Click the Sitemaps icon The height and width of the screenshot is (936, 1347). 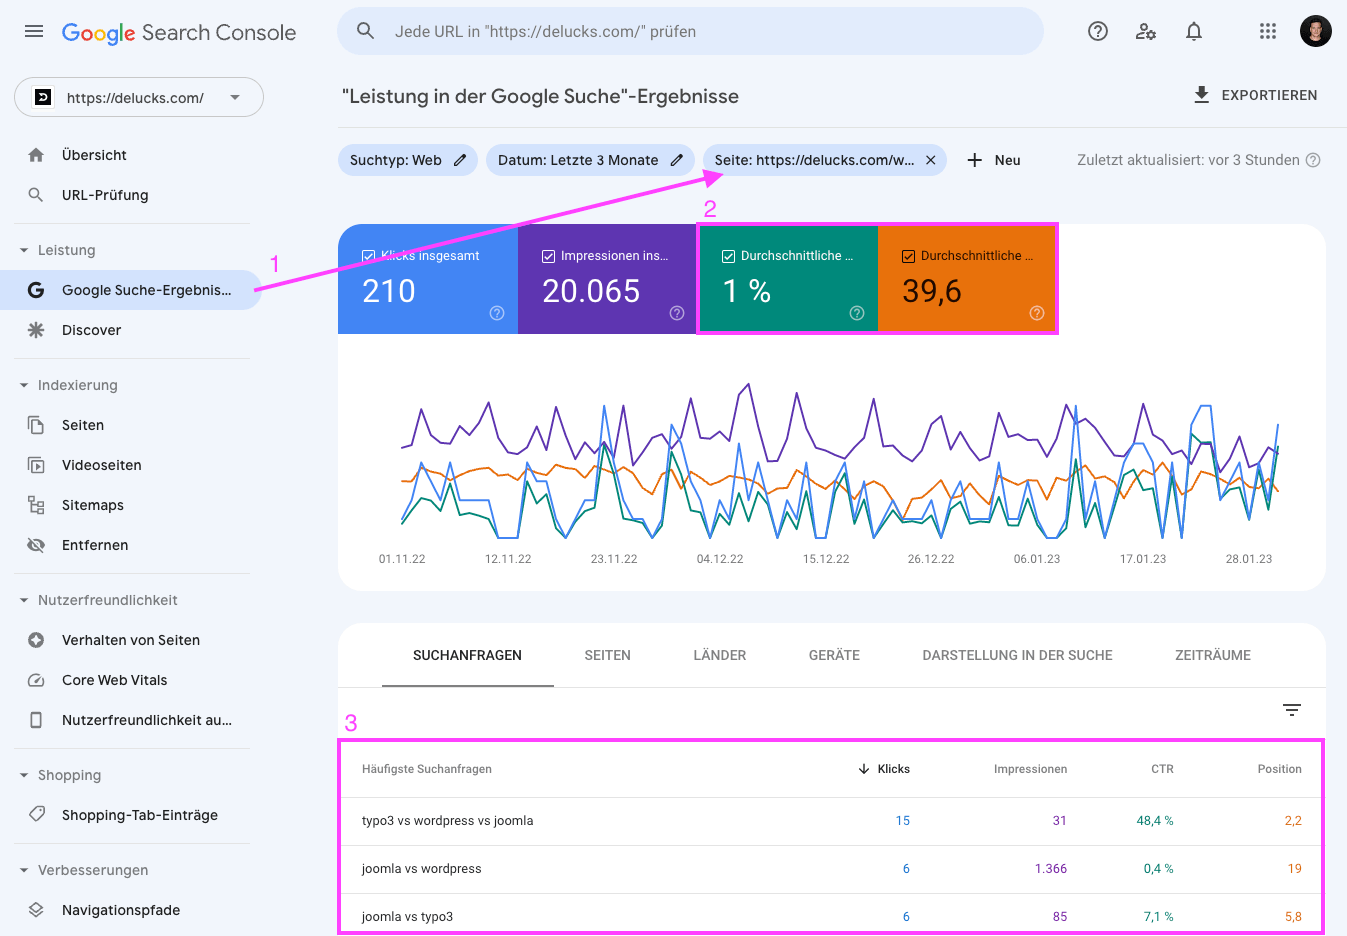click(36, 505)
